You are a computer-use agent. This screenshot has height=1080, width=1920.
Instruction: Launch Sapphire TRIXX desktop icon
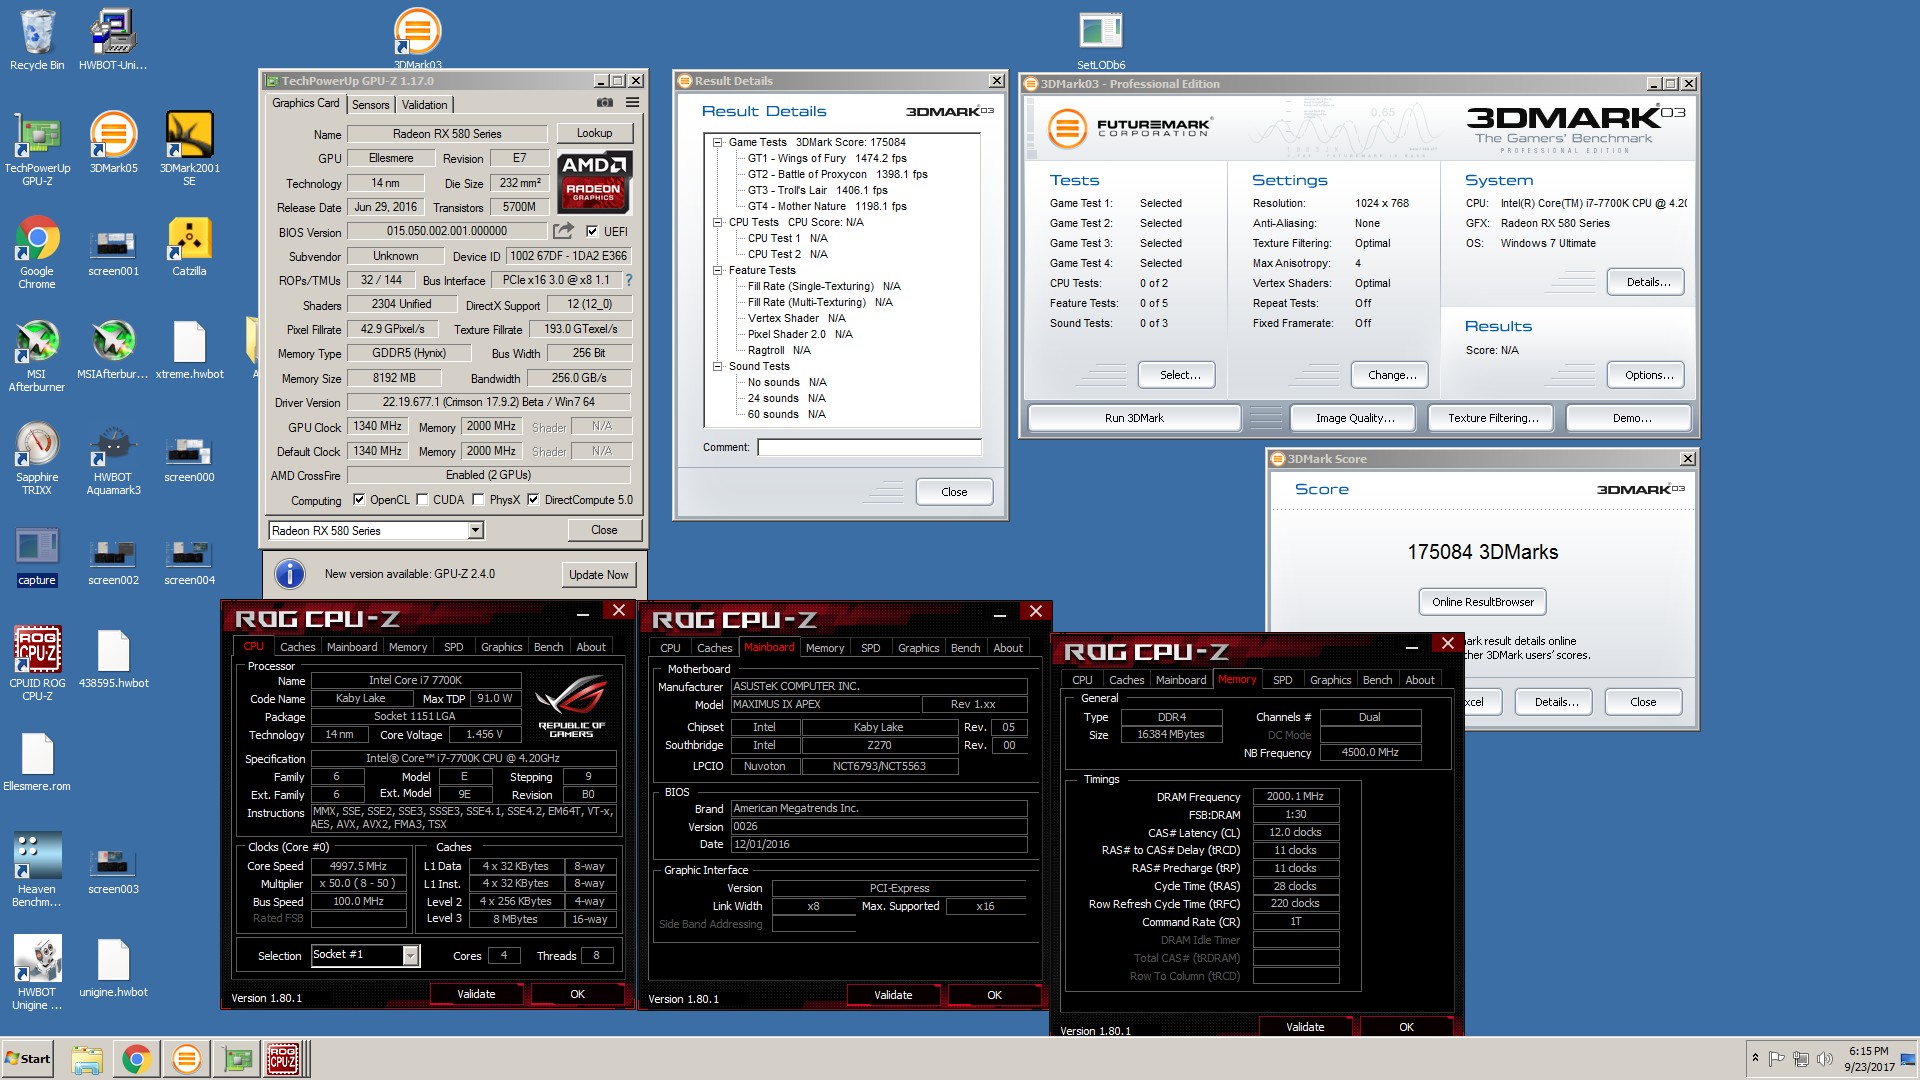pos(37,459)
